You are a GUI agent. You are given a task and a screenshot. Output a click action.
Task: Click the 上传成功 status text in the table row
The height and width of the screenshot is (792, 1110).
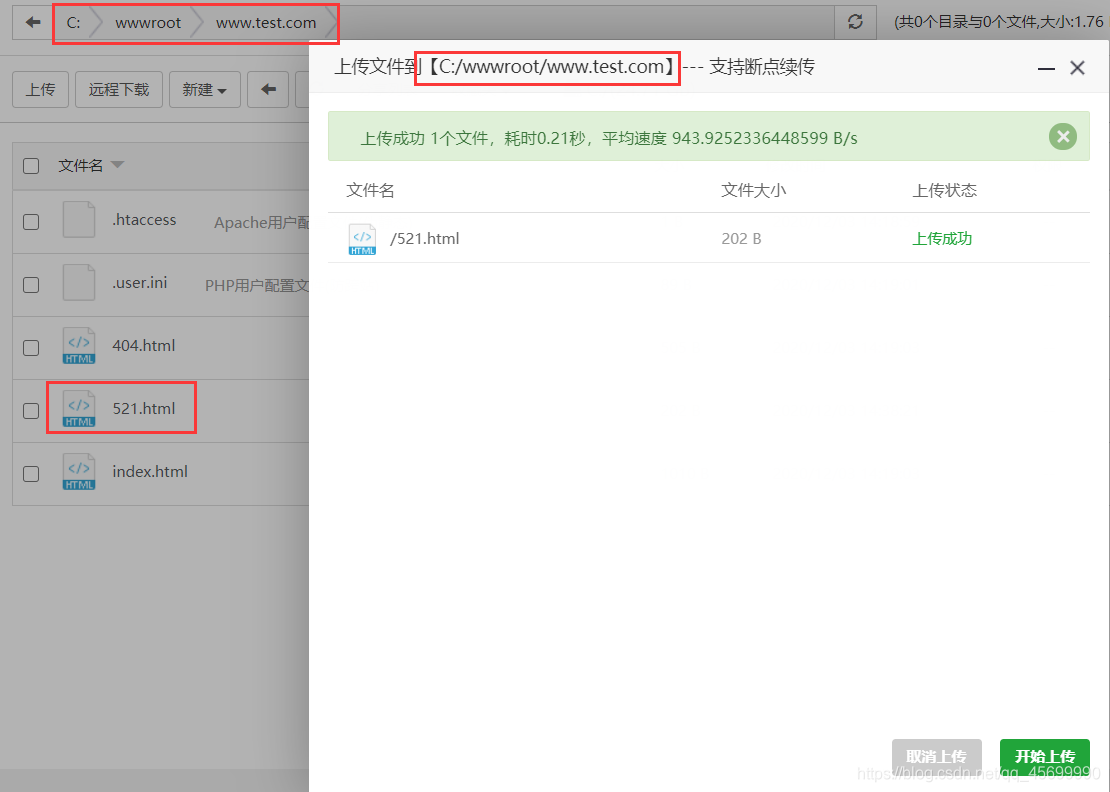click(942, 239)
